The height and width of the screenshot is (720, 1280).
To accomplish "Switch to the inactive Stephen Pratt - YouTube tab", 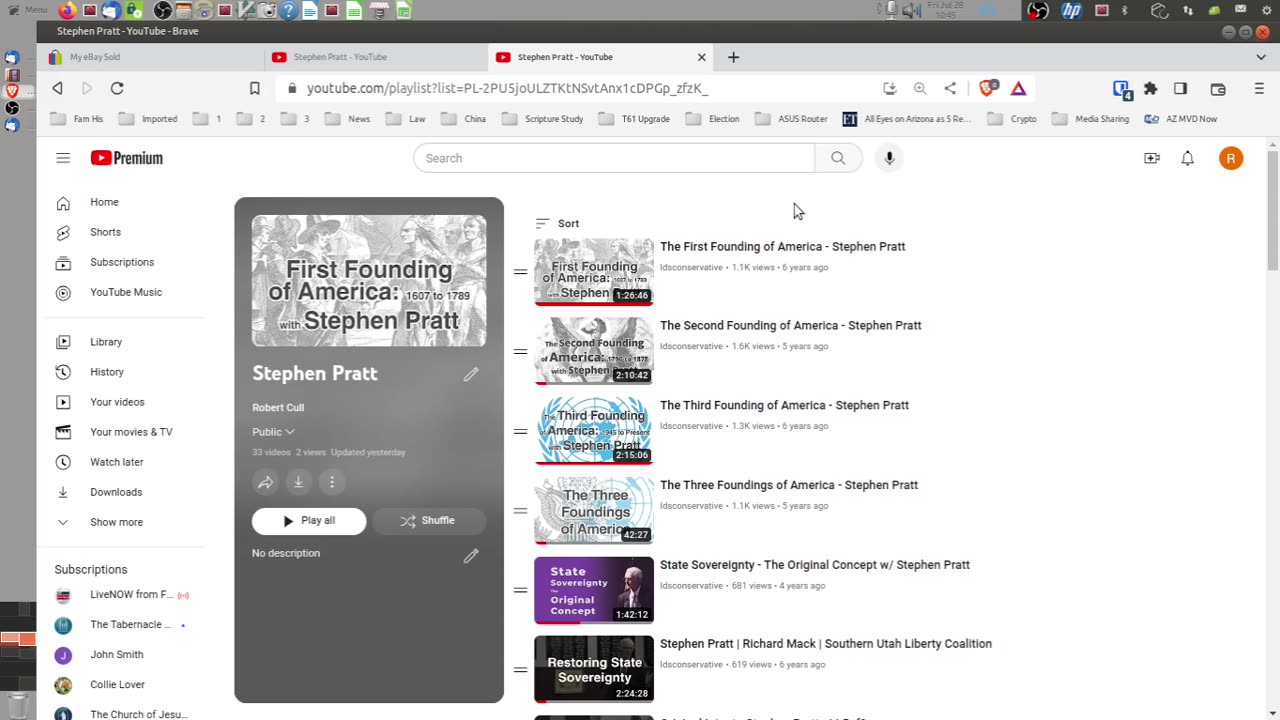I will [x=375, y=57].
